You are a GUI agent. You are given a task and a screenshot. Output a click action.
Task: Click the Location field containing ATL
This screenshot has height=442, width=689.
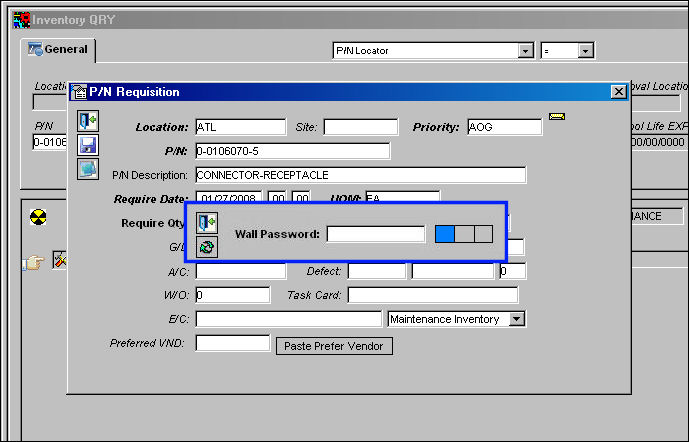241,127
